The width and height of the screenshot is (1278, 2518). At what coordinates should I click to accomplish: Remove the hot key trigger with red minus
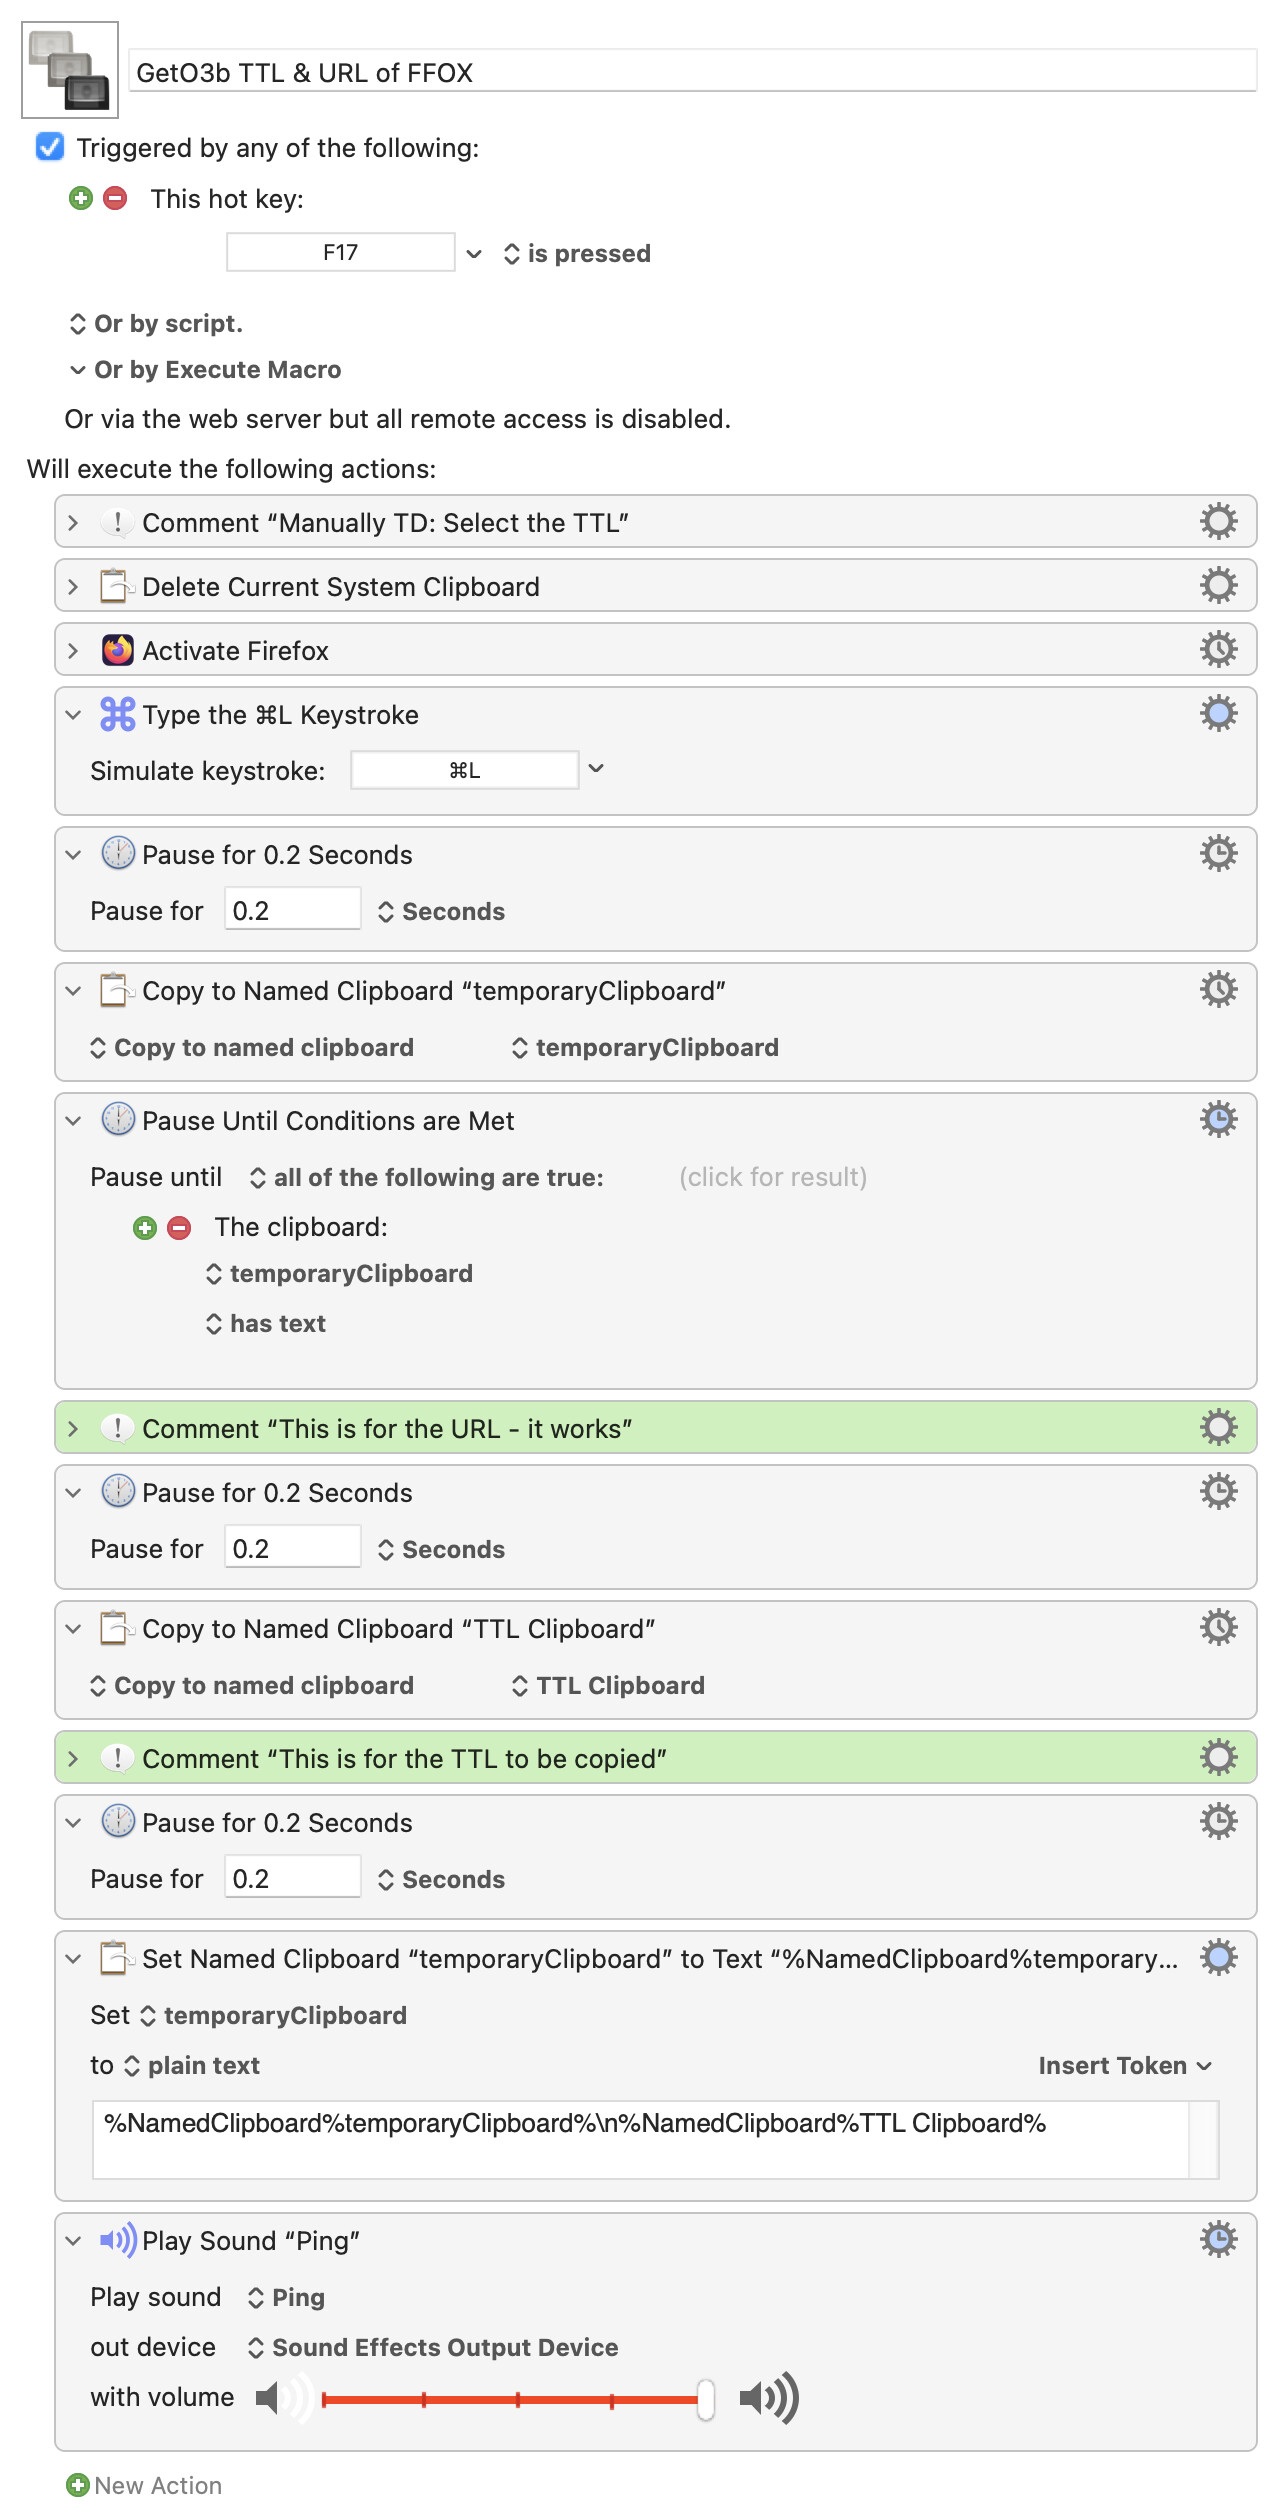[x=116, y=198]
